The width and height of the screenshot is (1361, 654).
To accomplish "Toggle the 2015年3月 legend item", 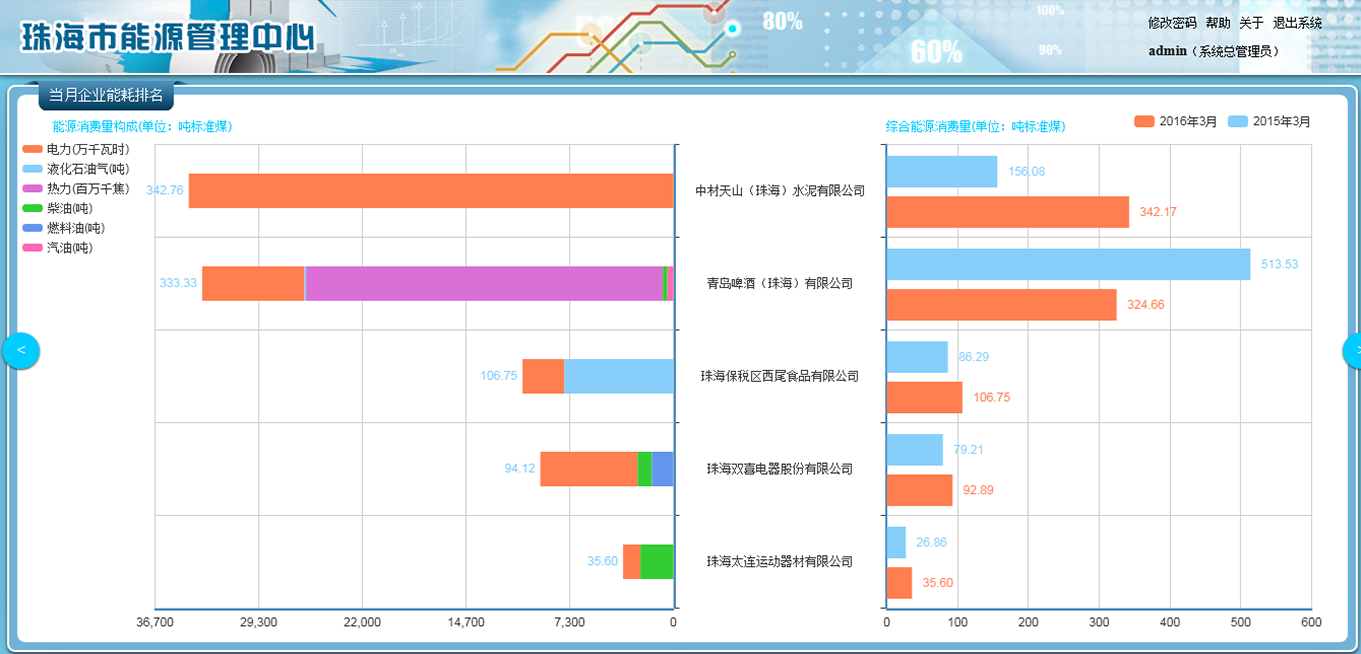I will tap(1268, 122).
